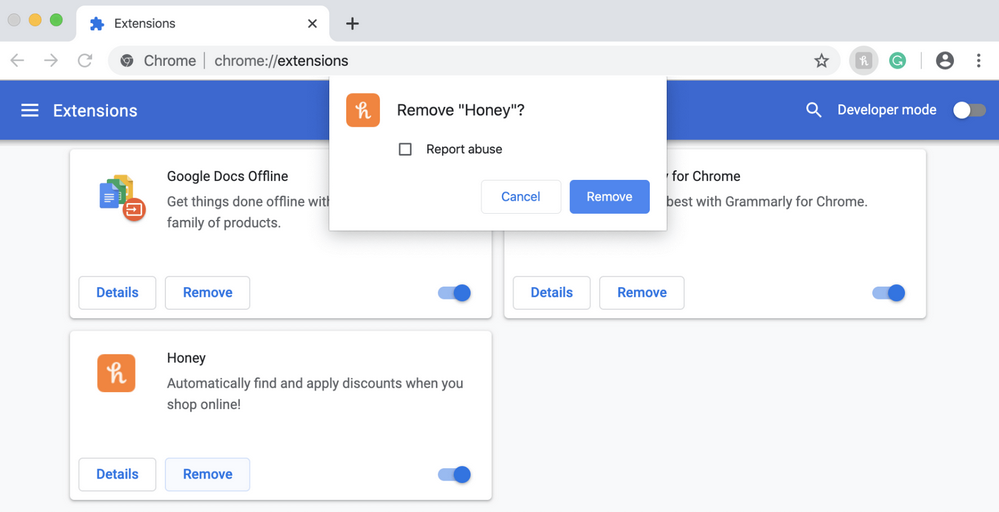Screen dimensions: 999x512
Task: Click Remove on the Google Docs Offline card
Action: (208, 293)
